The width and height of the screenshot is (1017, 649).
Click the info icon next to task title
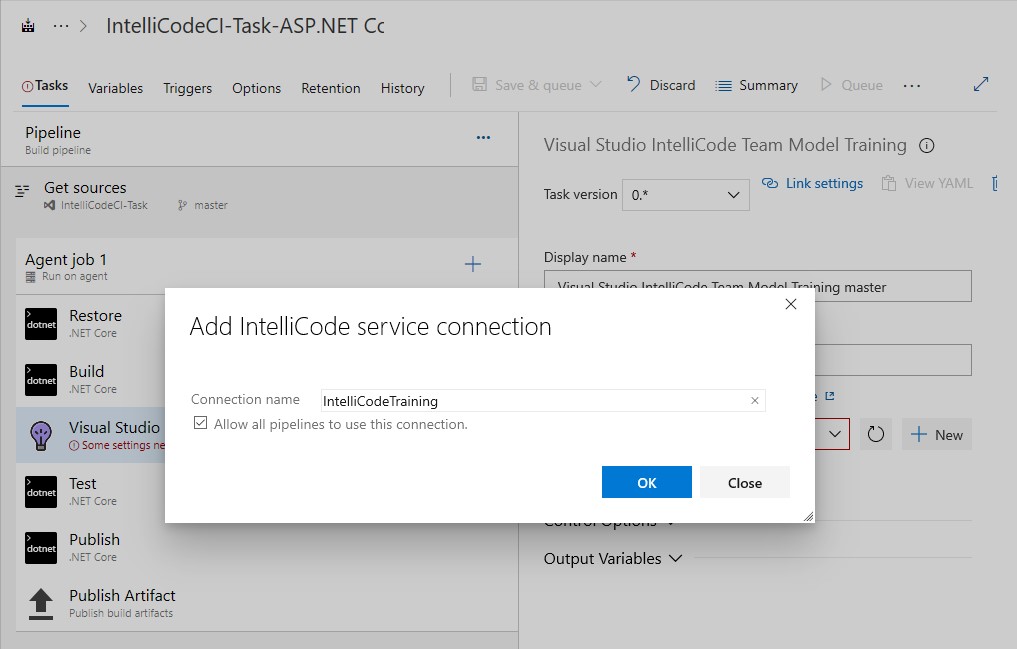pos(926,146)
